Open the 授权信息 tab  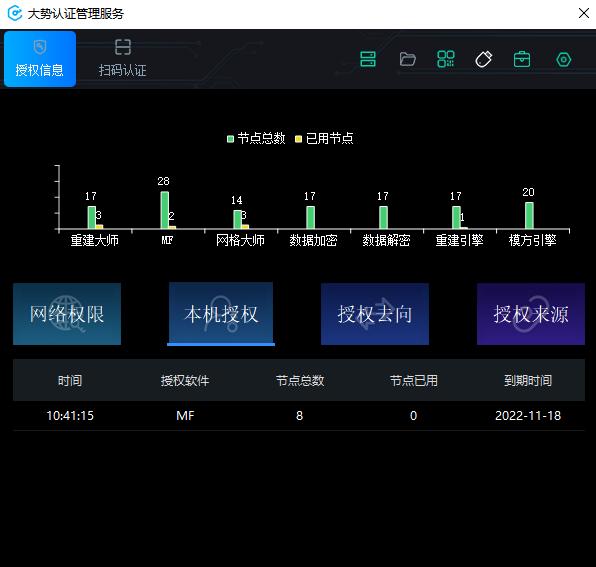click(x=40, y=59)
